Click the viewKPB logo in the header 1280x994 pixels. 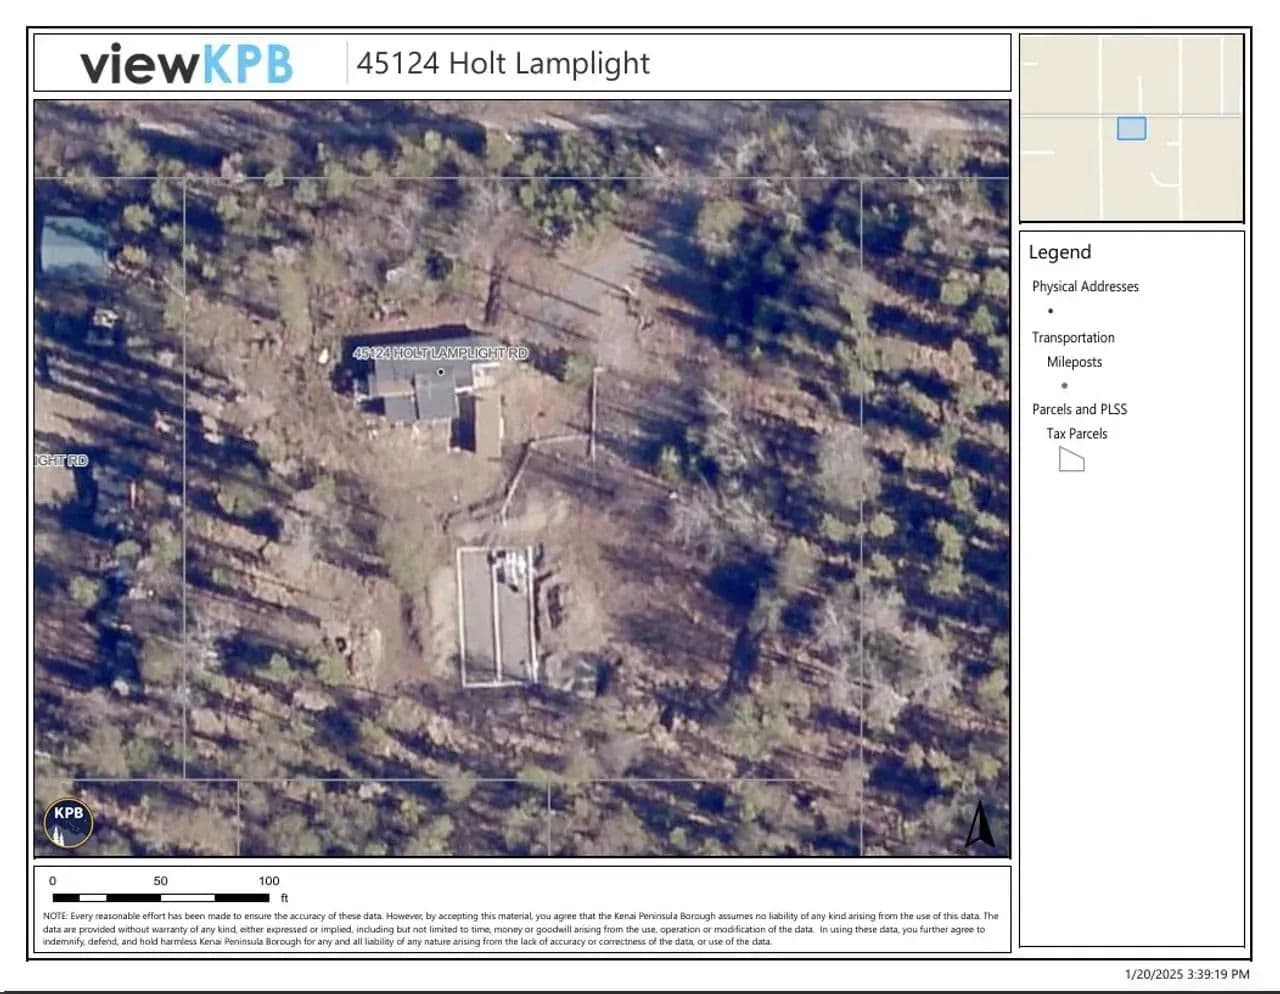coord(187,64)
